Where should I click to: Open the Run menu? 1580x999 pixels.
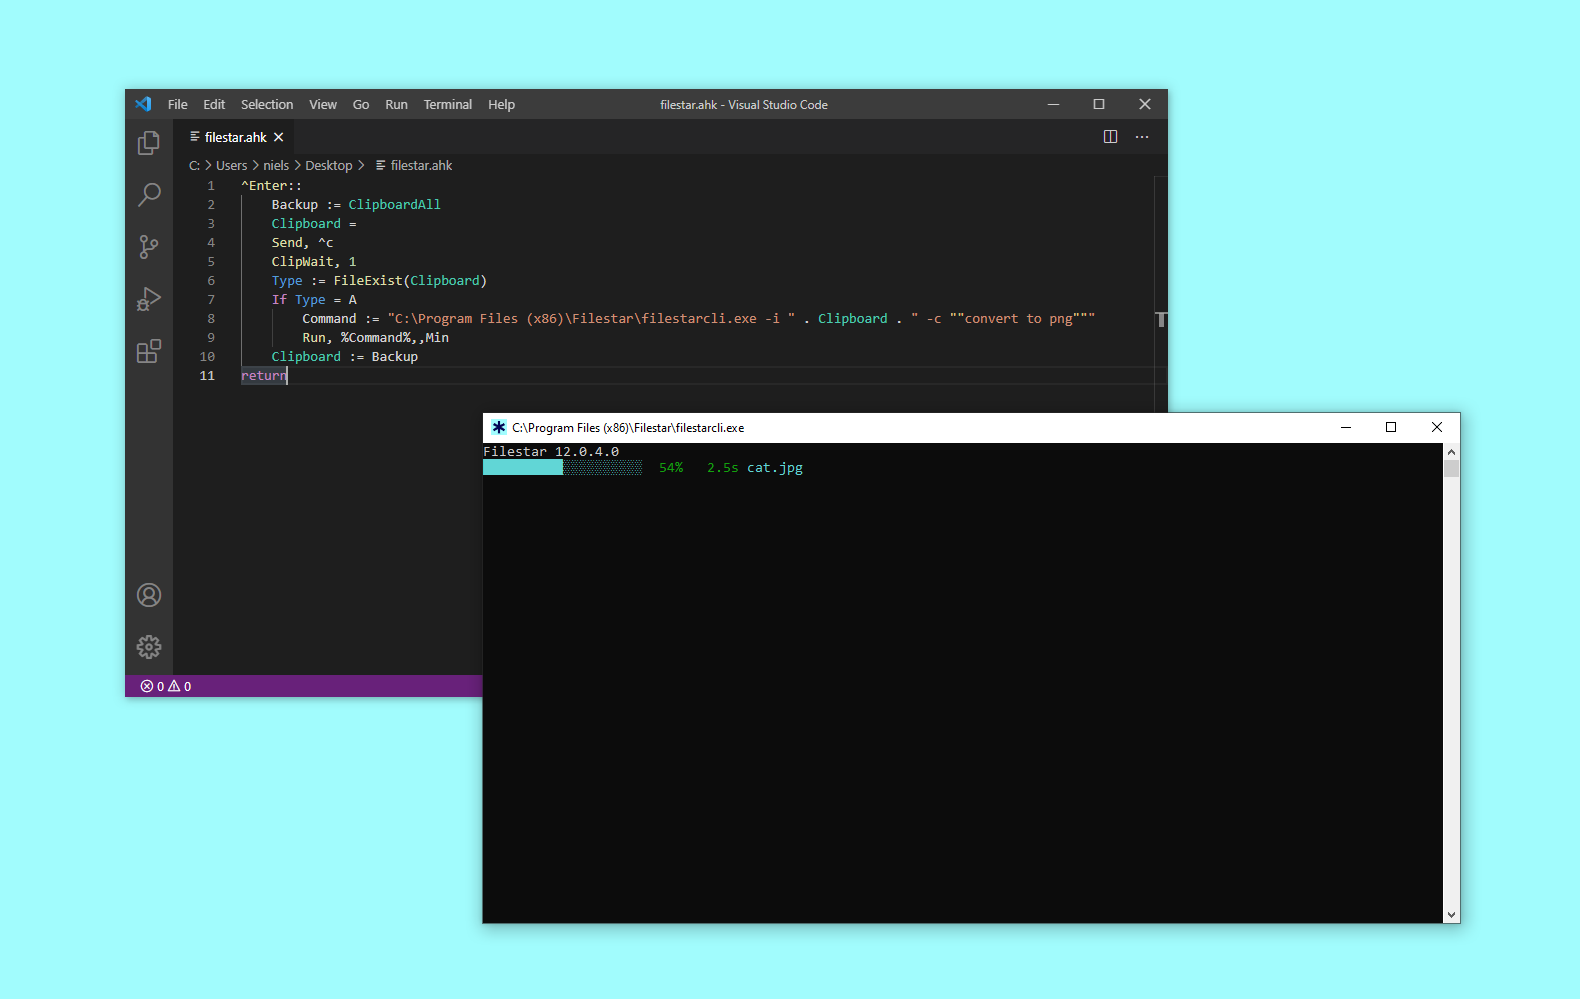point(396,104)
